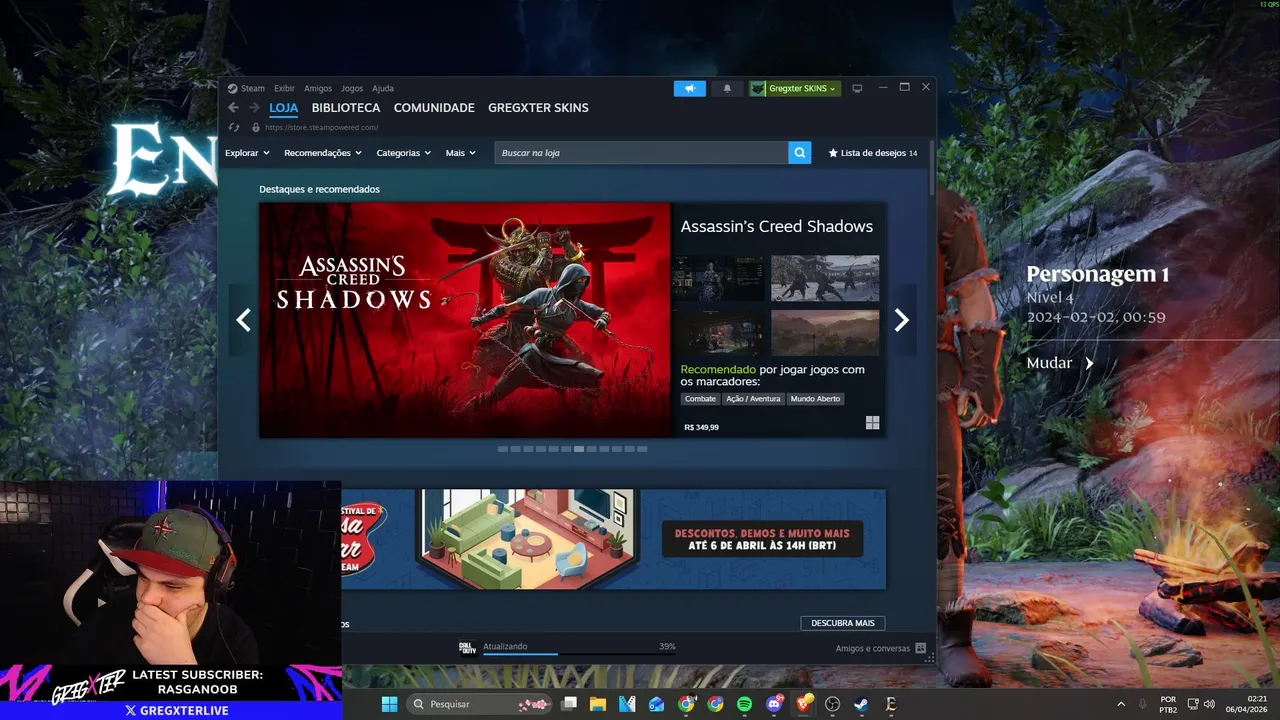Click Amigos e conversas link

[x=873, y=648]
